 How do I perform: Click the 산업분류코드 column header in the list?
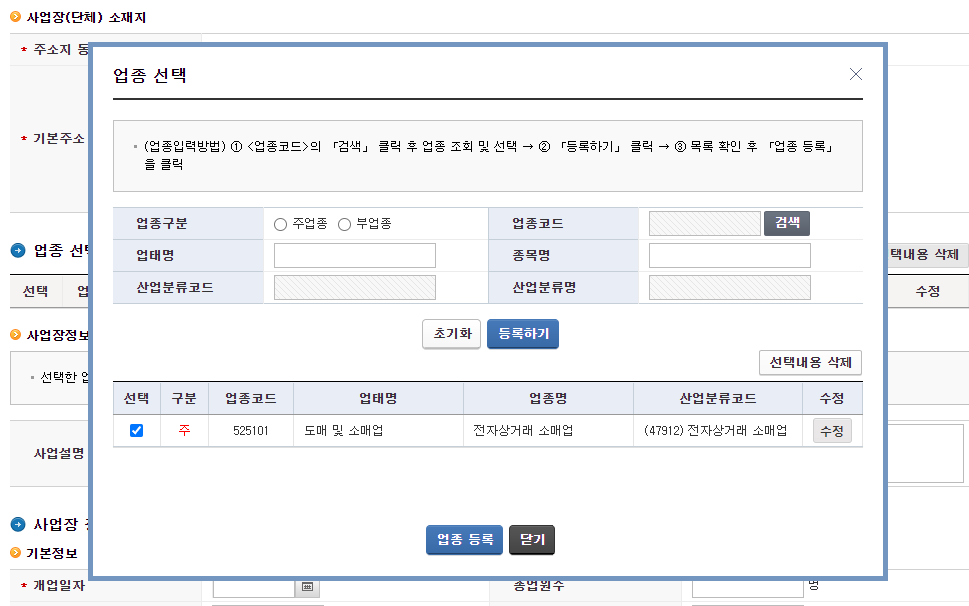click(717, 398)
